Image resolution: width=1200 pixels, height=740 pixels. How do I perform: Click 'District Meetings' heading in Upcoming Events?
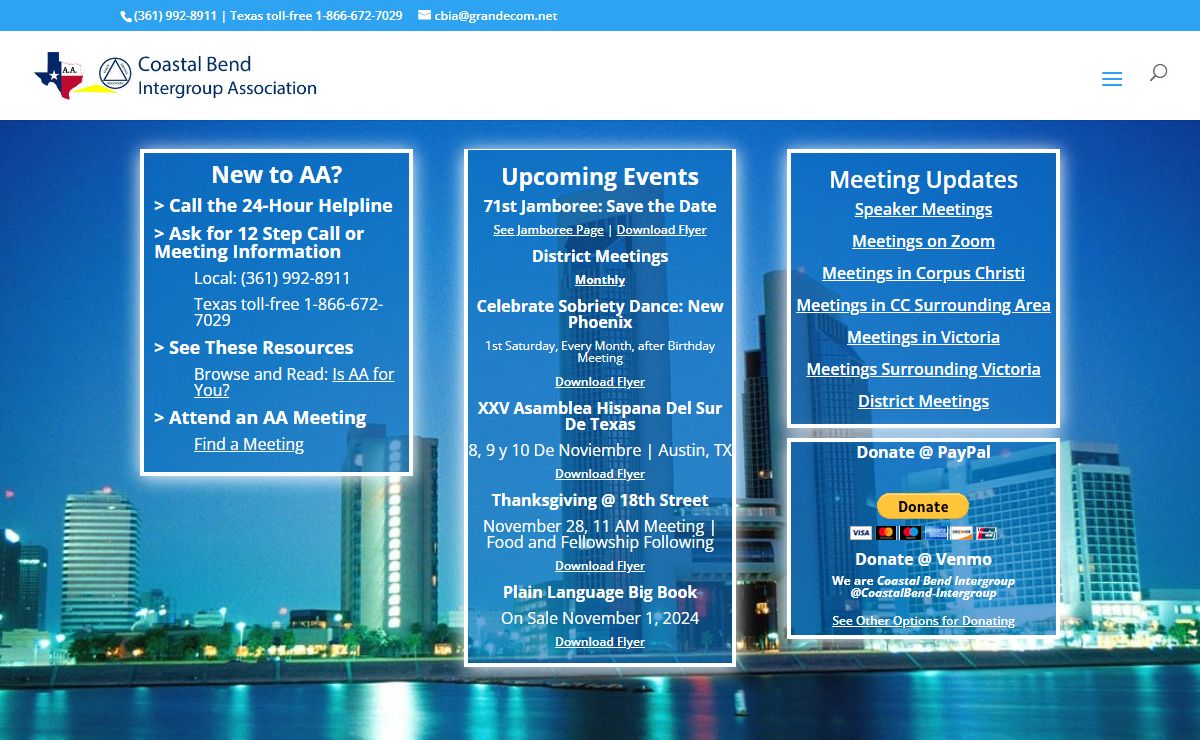[600, 256]
